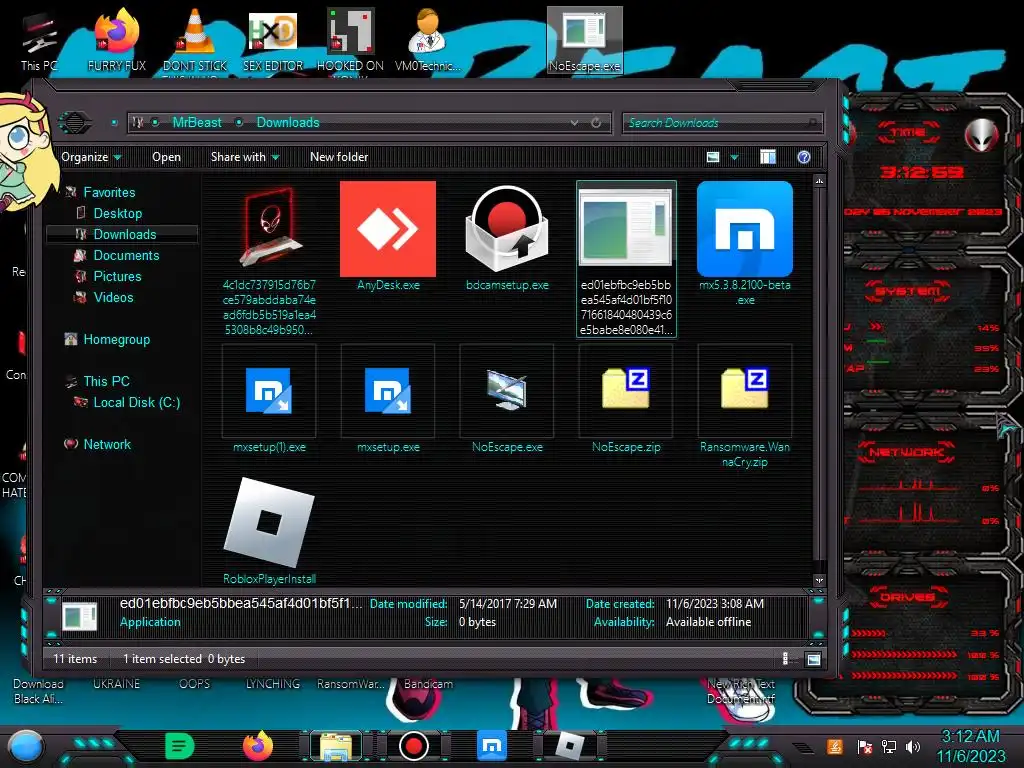This screenshot has height=768, width=1024.
Task: Select the AnyDesk.exe file icon
Action: 388,230
